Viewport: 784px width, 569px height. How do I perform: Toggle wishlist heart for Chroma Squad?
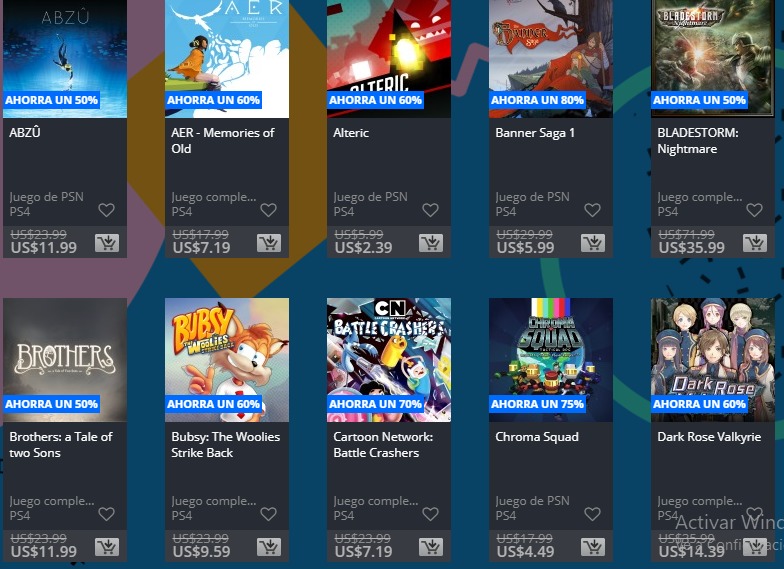(x=592, y=514)
